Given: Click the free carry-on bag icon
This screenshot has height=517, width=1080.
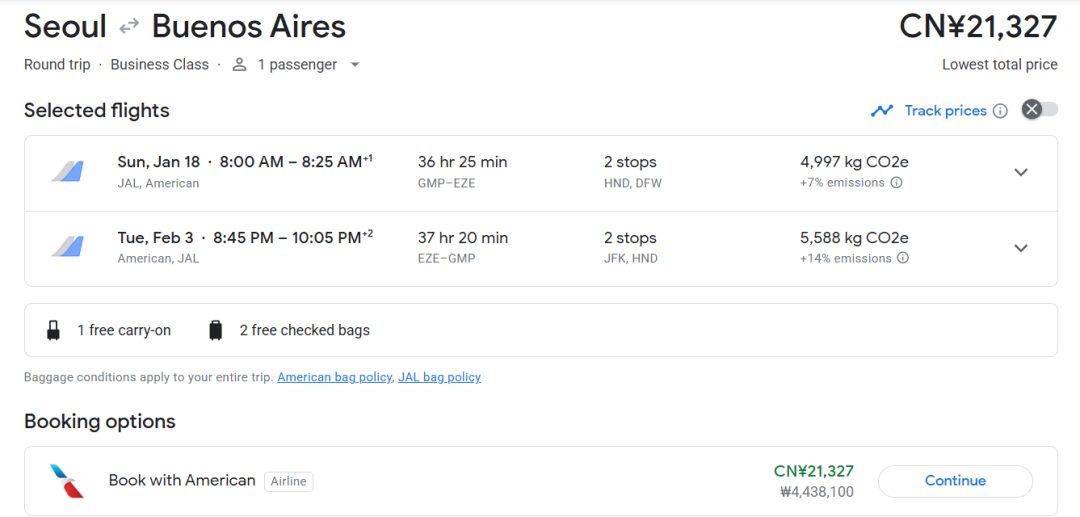Looking at the screenshot, I should [x=53, y=331].
